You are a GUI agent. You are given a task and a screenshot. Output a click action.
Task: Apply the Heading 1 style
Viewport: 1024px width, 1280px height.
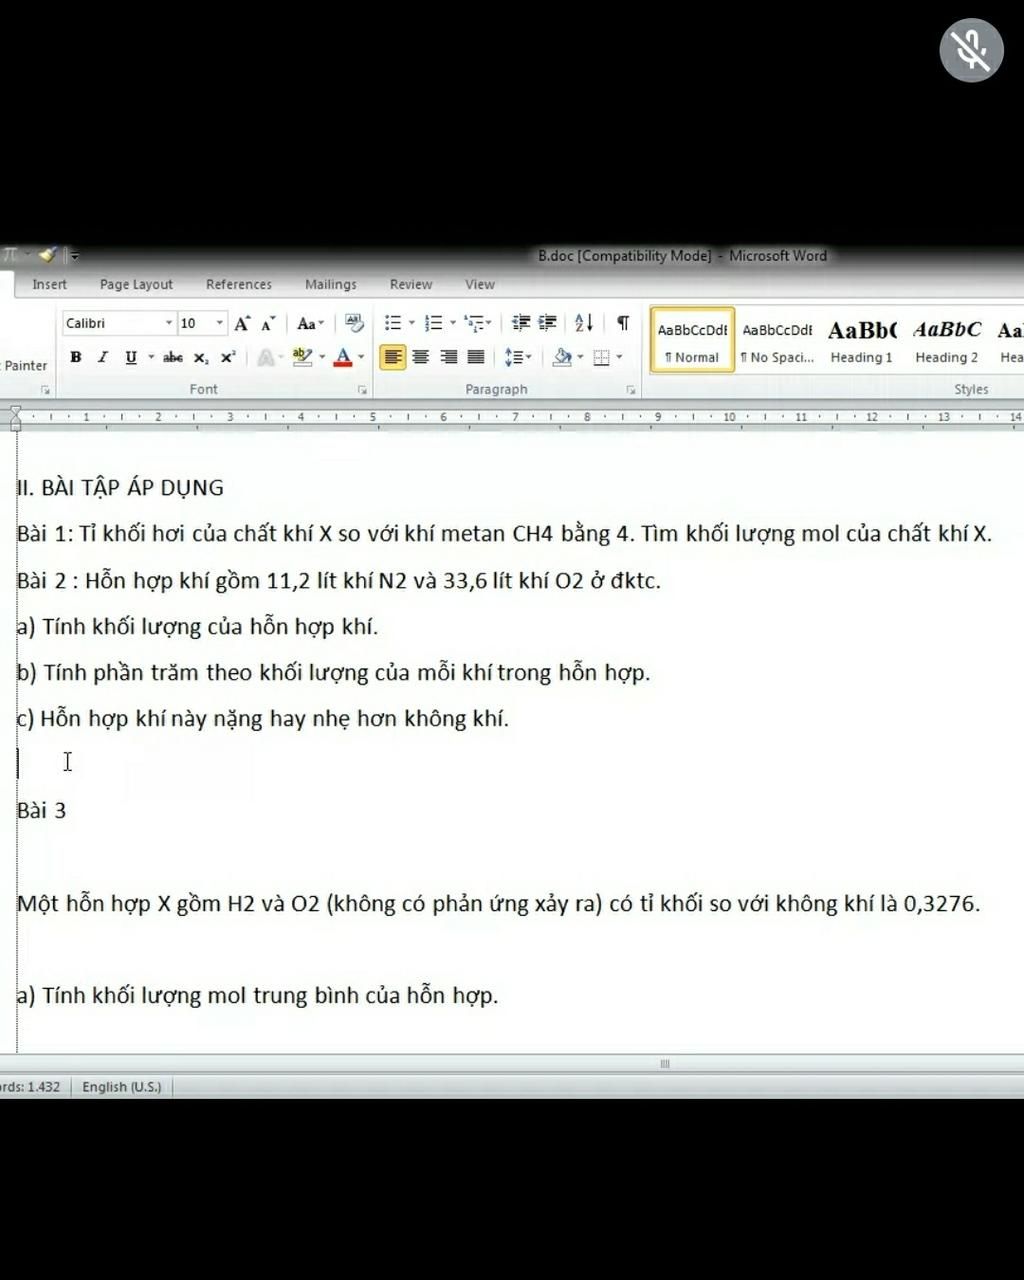[861, 340]
